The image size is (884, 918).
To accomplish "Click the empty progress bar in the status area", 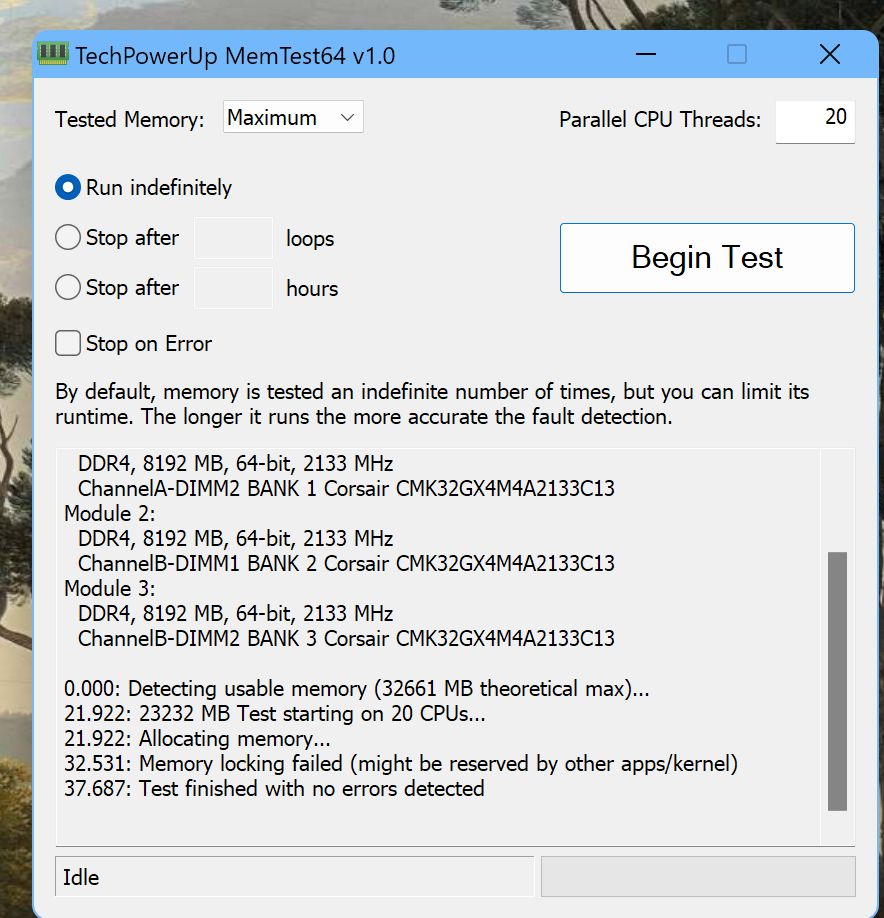I will [x=698, y=876].
